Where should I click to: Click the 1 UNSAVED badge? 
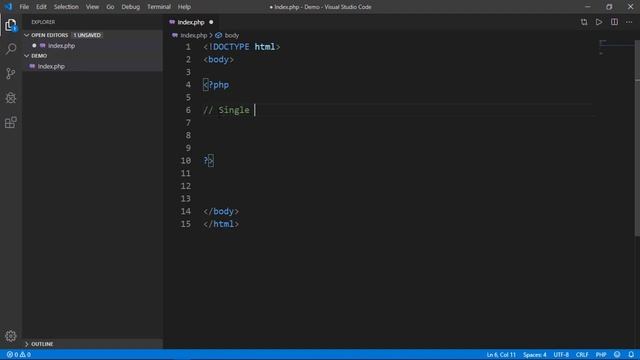point(87,35)
